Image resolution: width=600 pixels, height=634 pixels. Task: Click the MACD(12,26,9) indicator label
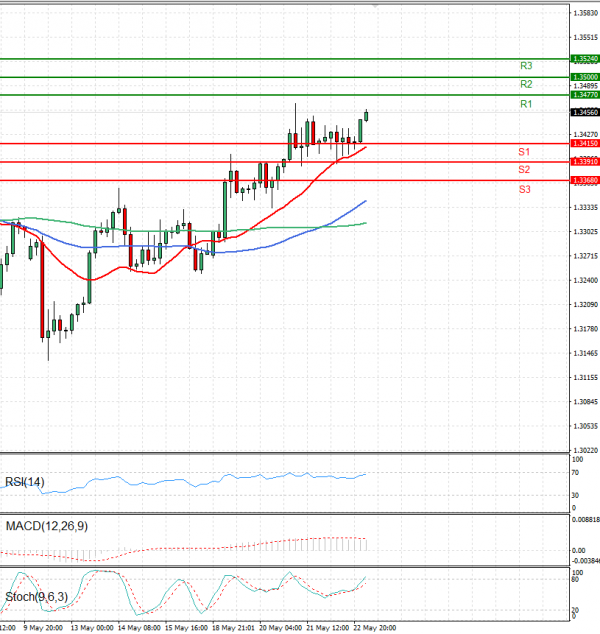pyautogui.click(x=44, y=526)
